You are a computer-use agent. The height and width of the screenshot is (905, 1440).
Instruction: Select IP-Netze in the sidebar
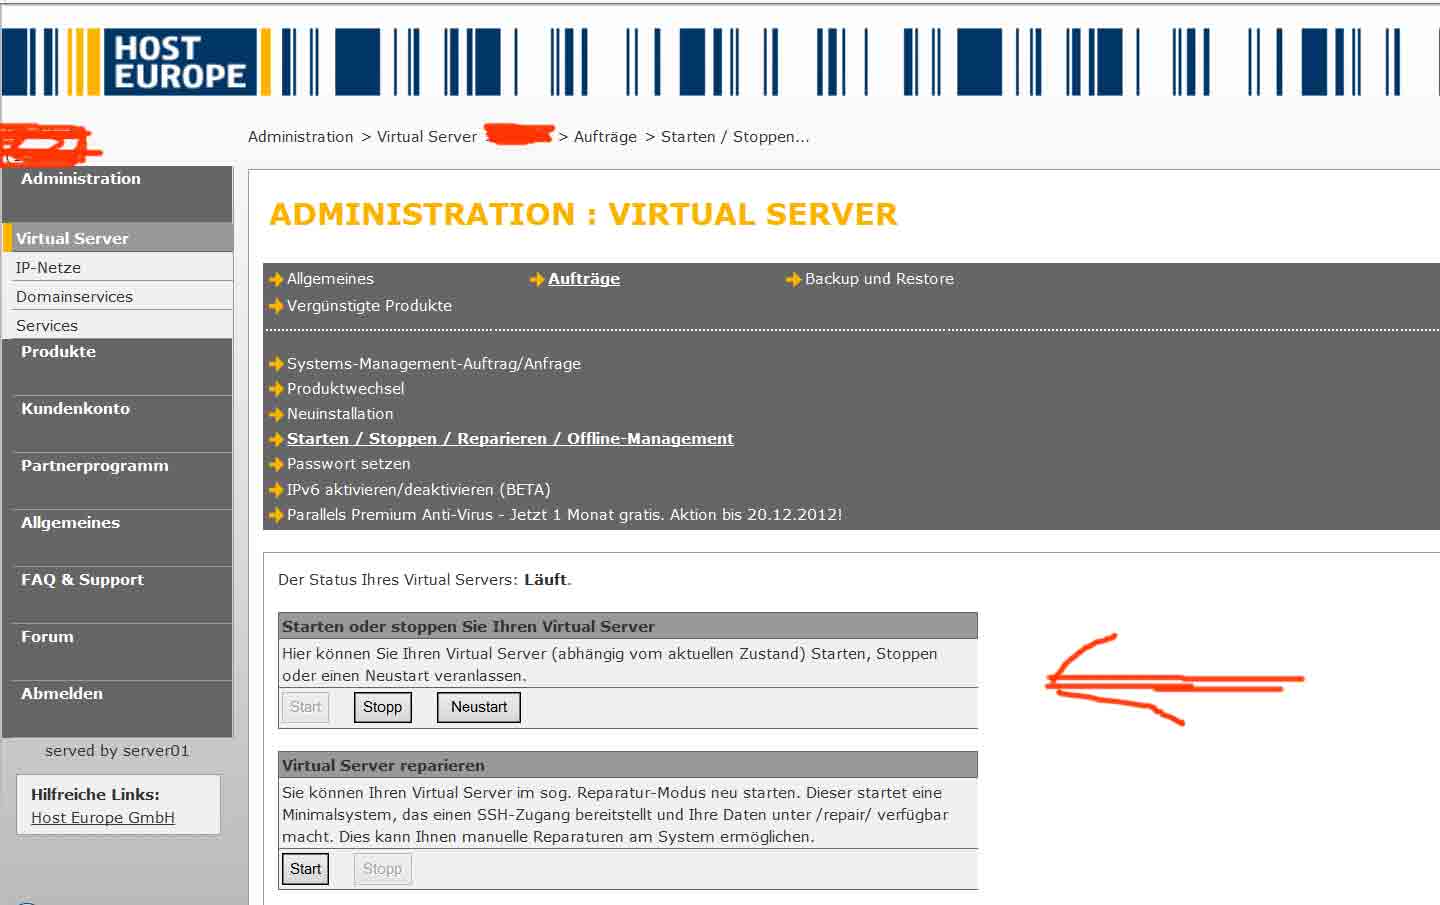tap(117, 267)
